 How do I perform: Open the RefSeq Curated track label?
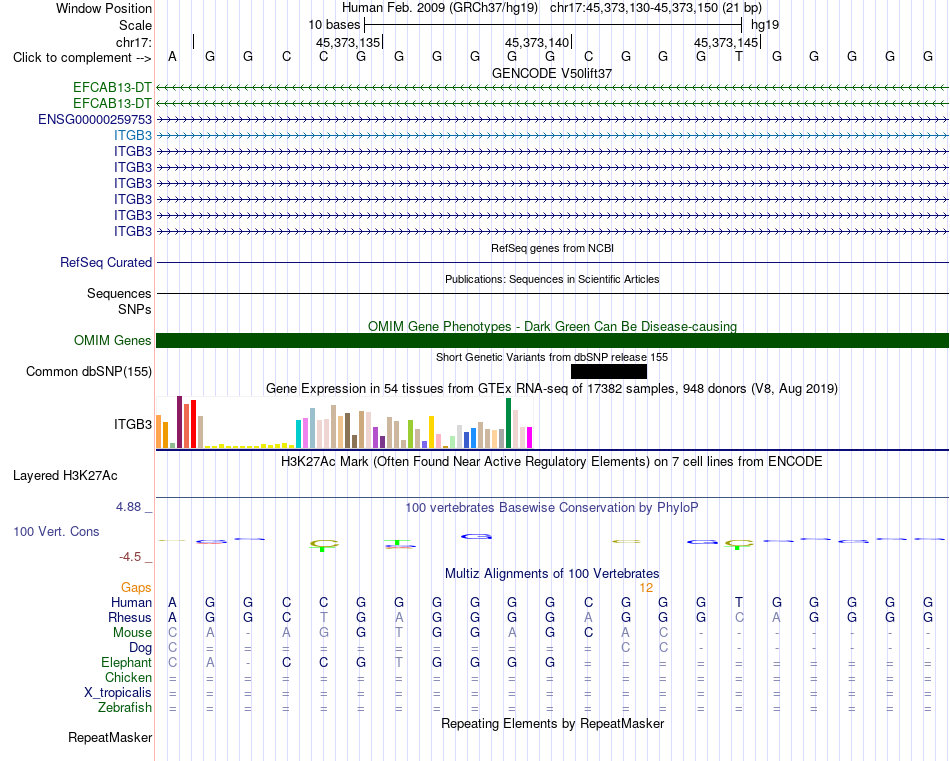pyautogui.click(x=106, y=262)
